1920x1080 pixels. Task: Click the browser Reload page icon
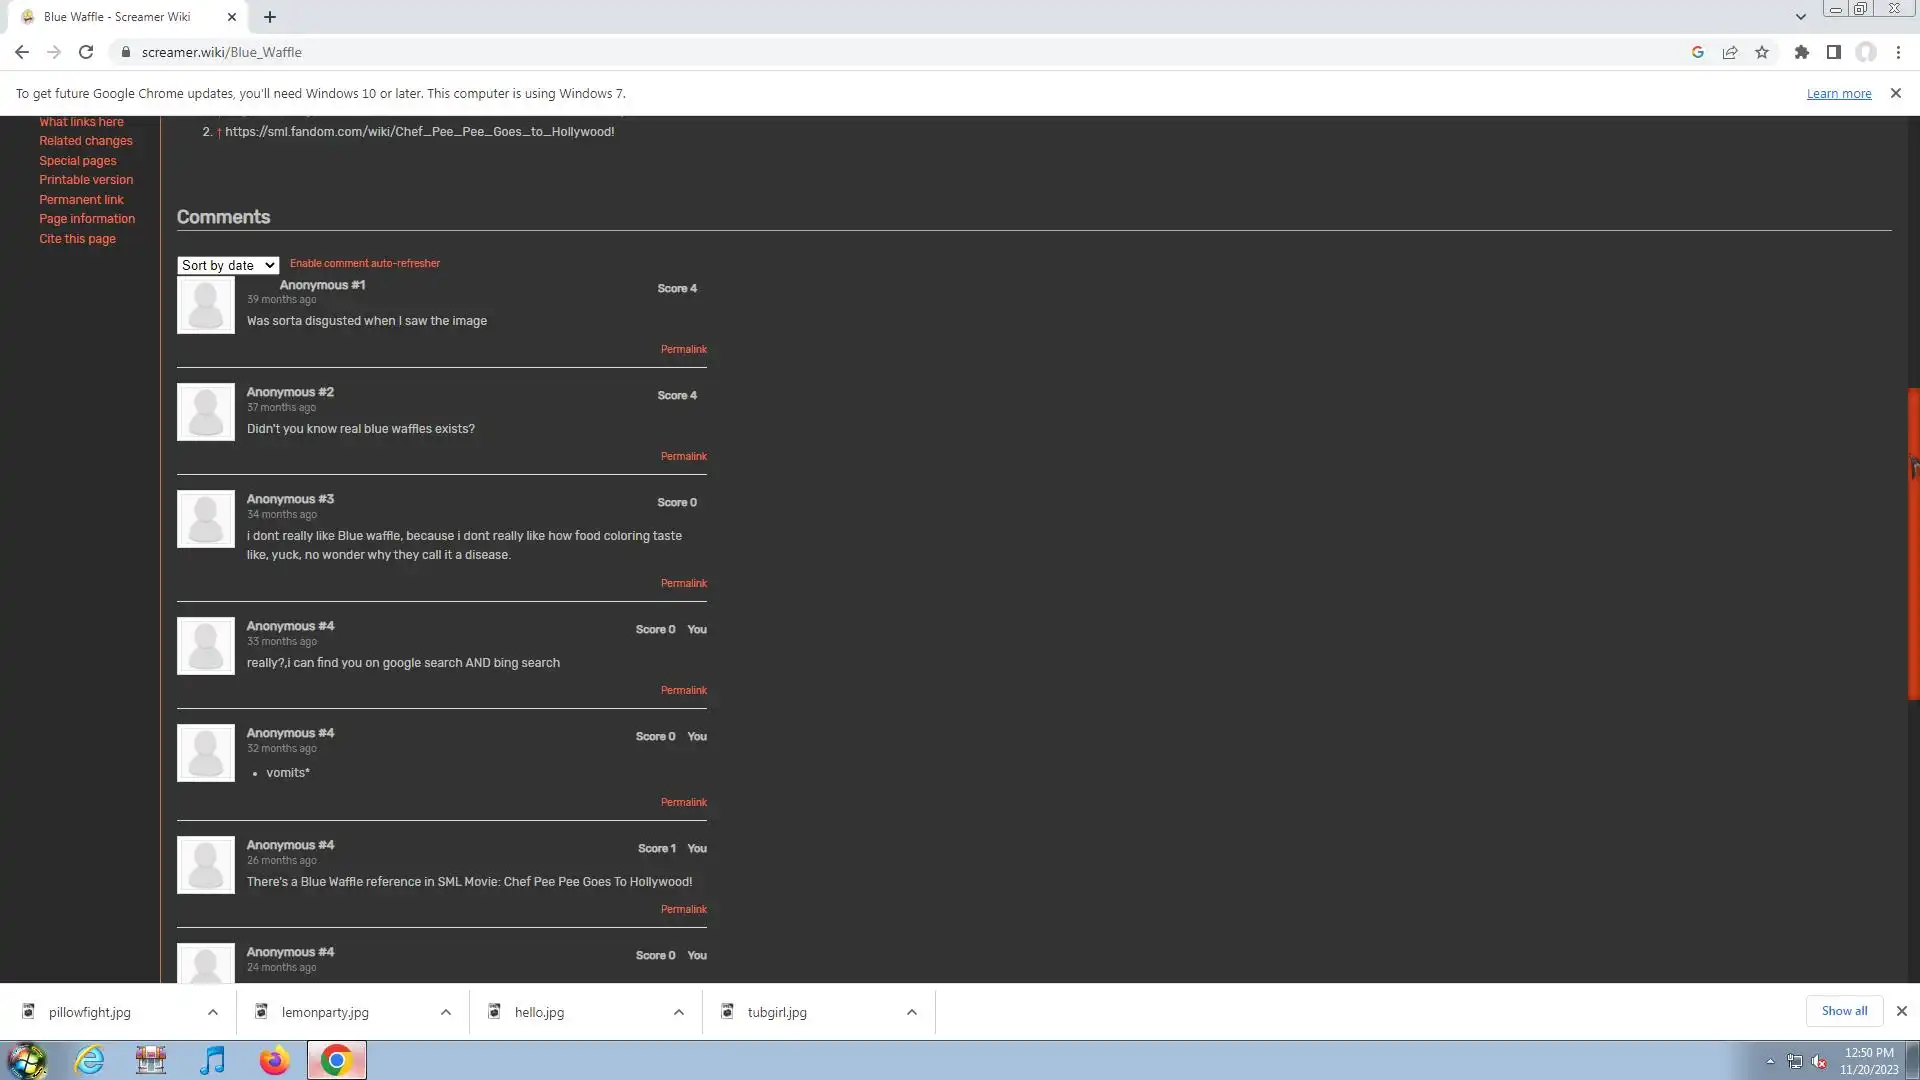point(86,52)
